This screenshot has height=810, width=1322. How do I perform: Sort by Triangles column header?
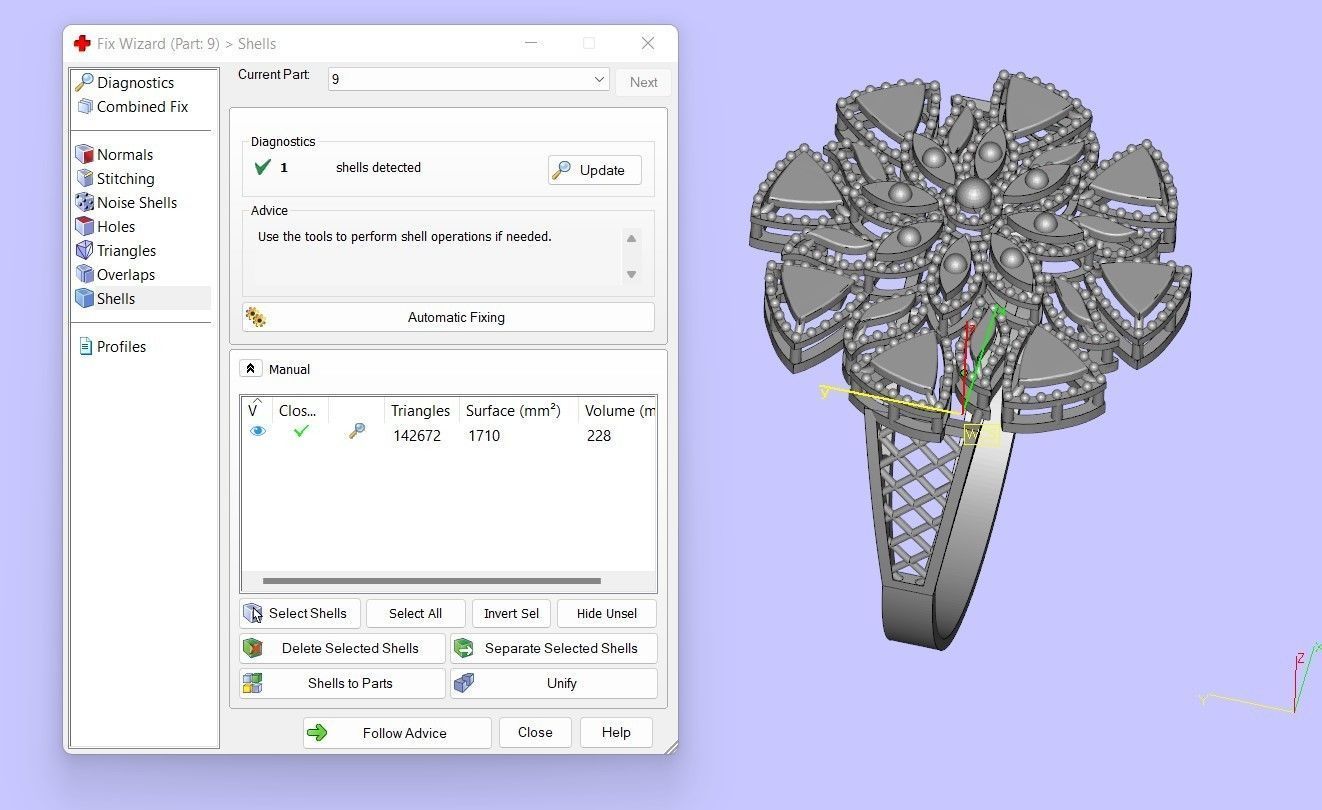point(420,410)
